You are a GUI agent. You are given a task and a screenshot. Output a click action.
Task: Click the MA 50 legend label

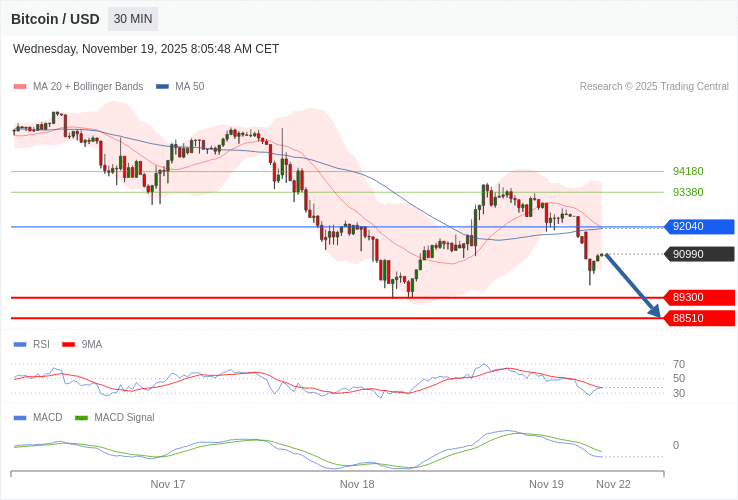pos(190,87)
